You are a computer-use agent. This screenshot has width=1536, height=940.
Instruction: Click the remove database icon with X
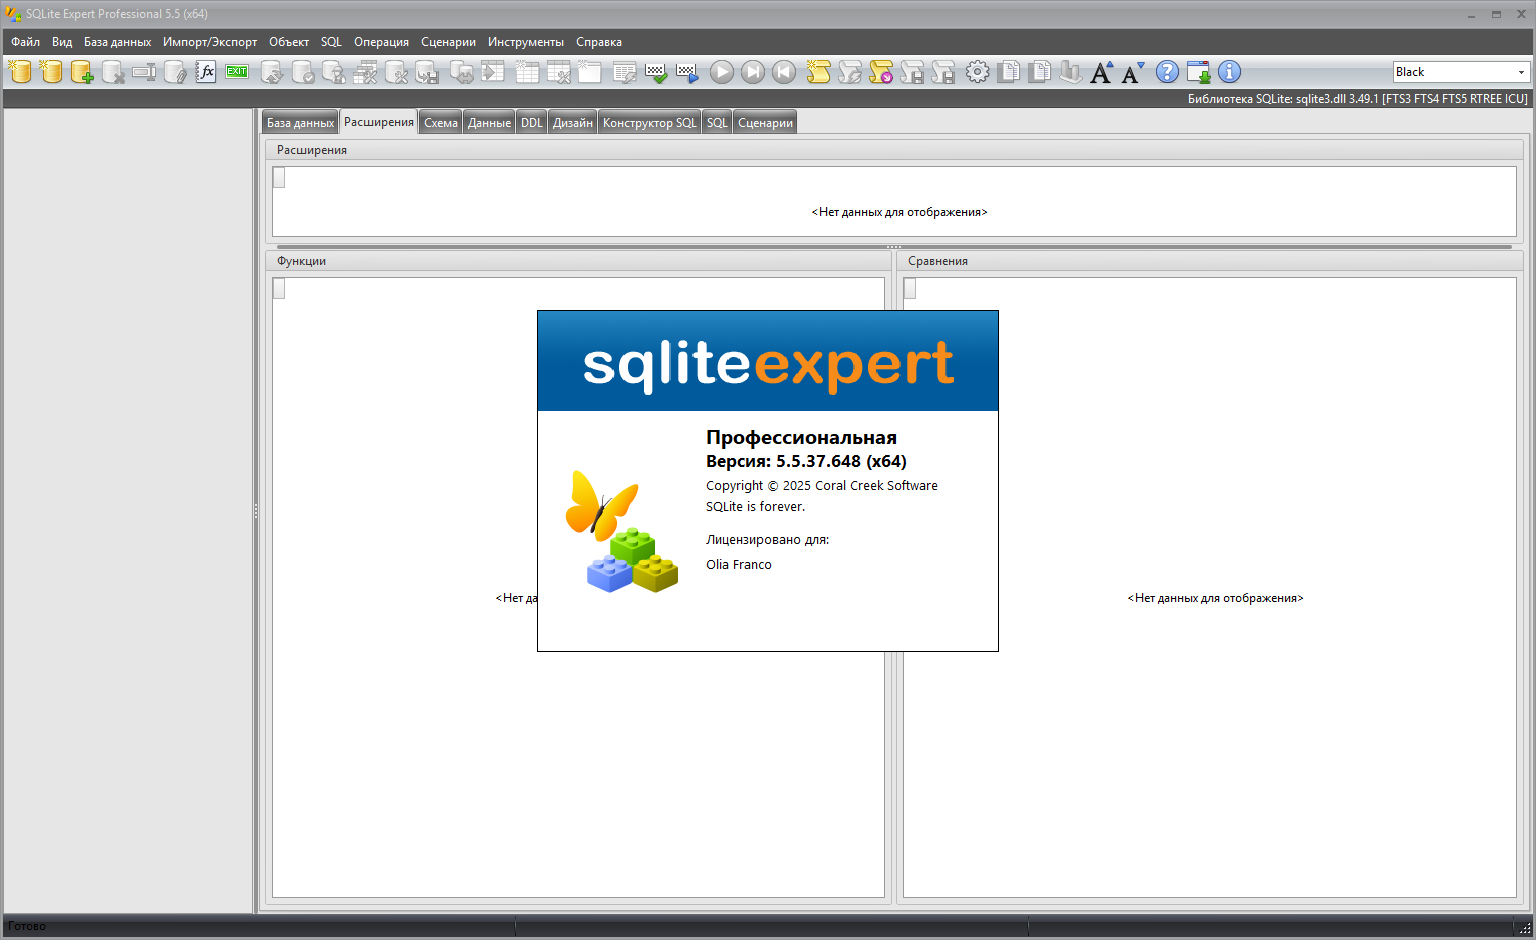click(x=113, y=72)
